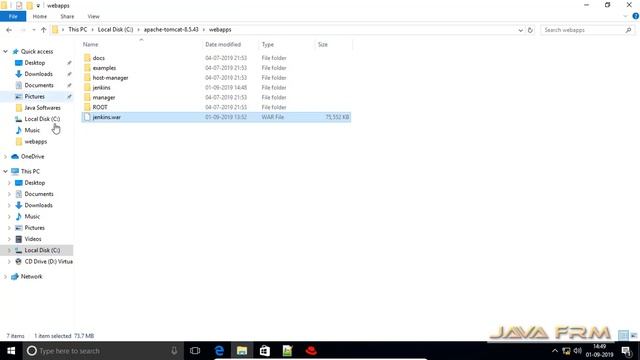Open the Action Center notifications icon
This screenshot has width=640, height=360.
627,351
